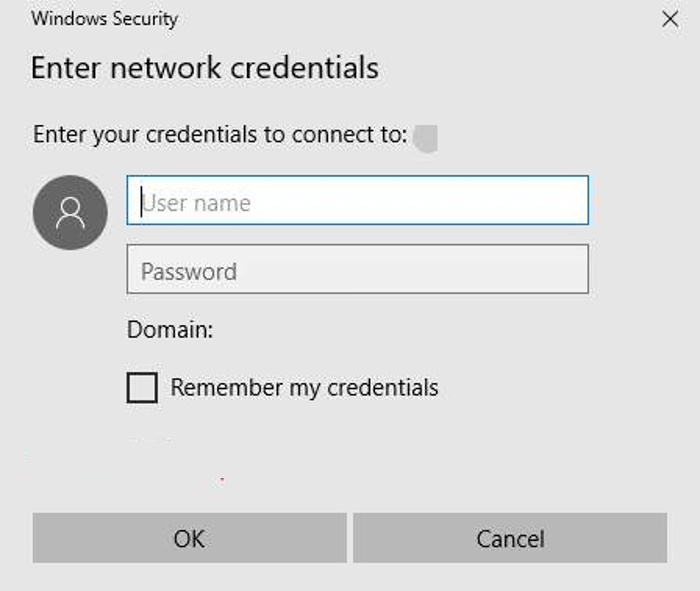Image resolution: width=700 pixels, height=591 pixels.
Task: Click the person silhouette inside the gray circle
Action: (x=70, y=213)
